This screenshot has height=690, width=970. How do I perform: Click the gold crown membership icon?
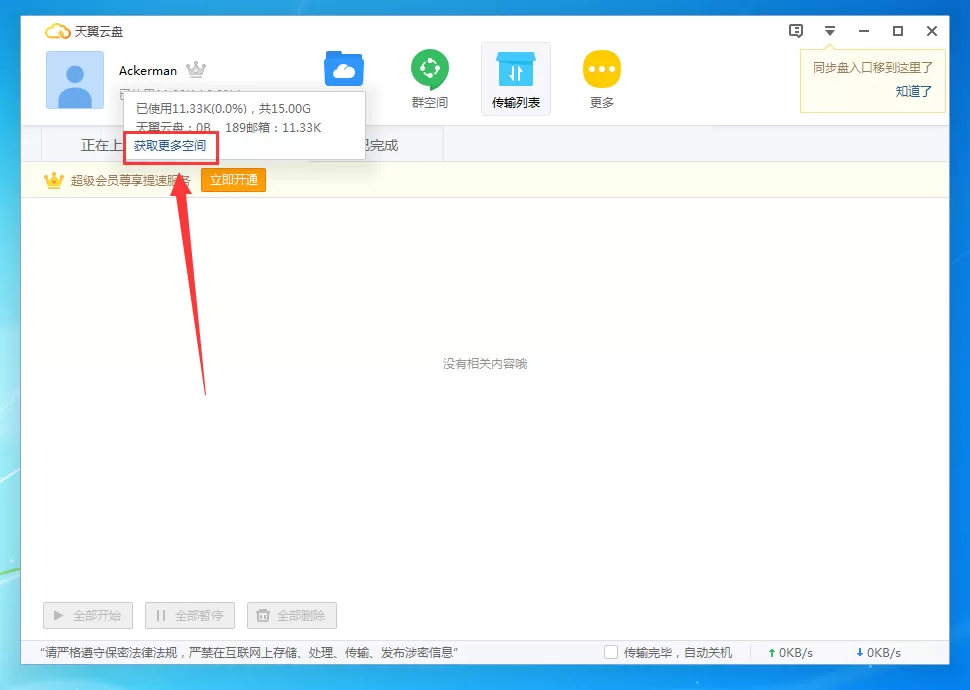click(54, 180)
